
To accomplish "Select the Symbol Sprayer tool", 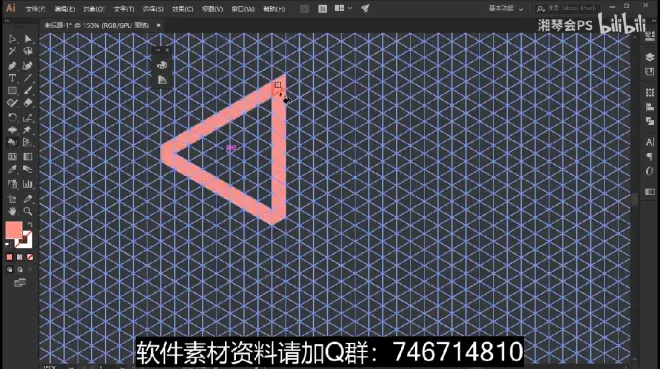I will [12, 184].
